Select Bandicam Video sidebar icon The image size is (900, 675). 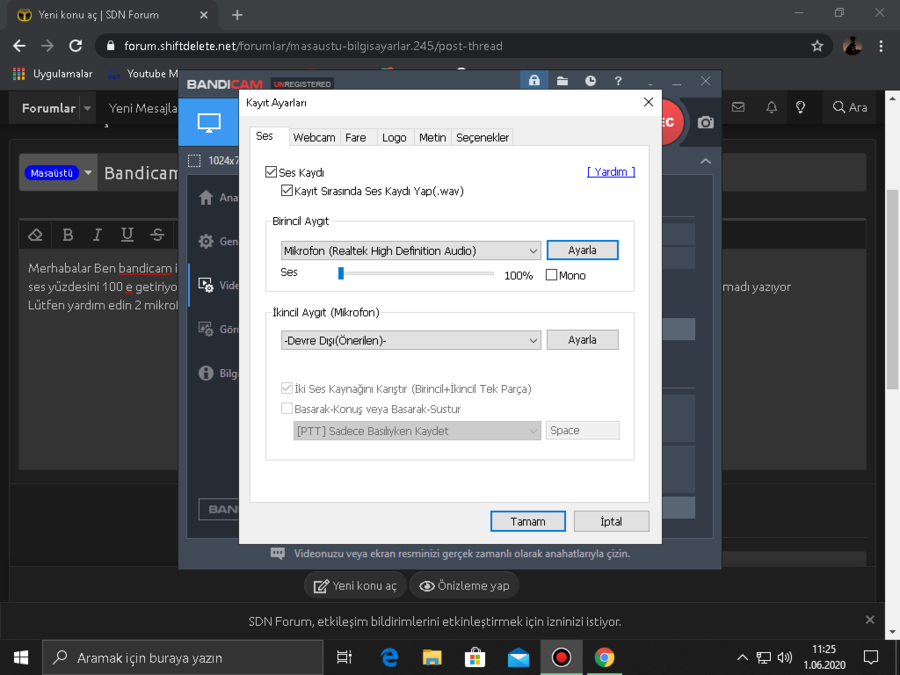pos(206,285)
